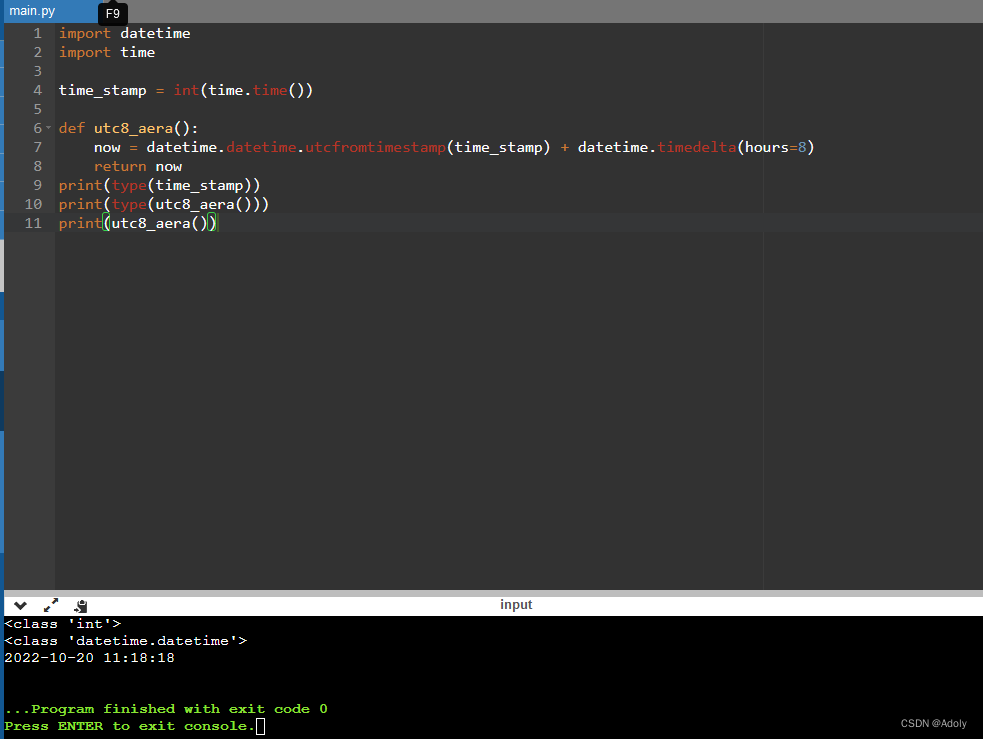Collapse the console panel using the chevron icon
This screenshot has width=983, height=739.
point(18,604)
